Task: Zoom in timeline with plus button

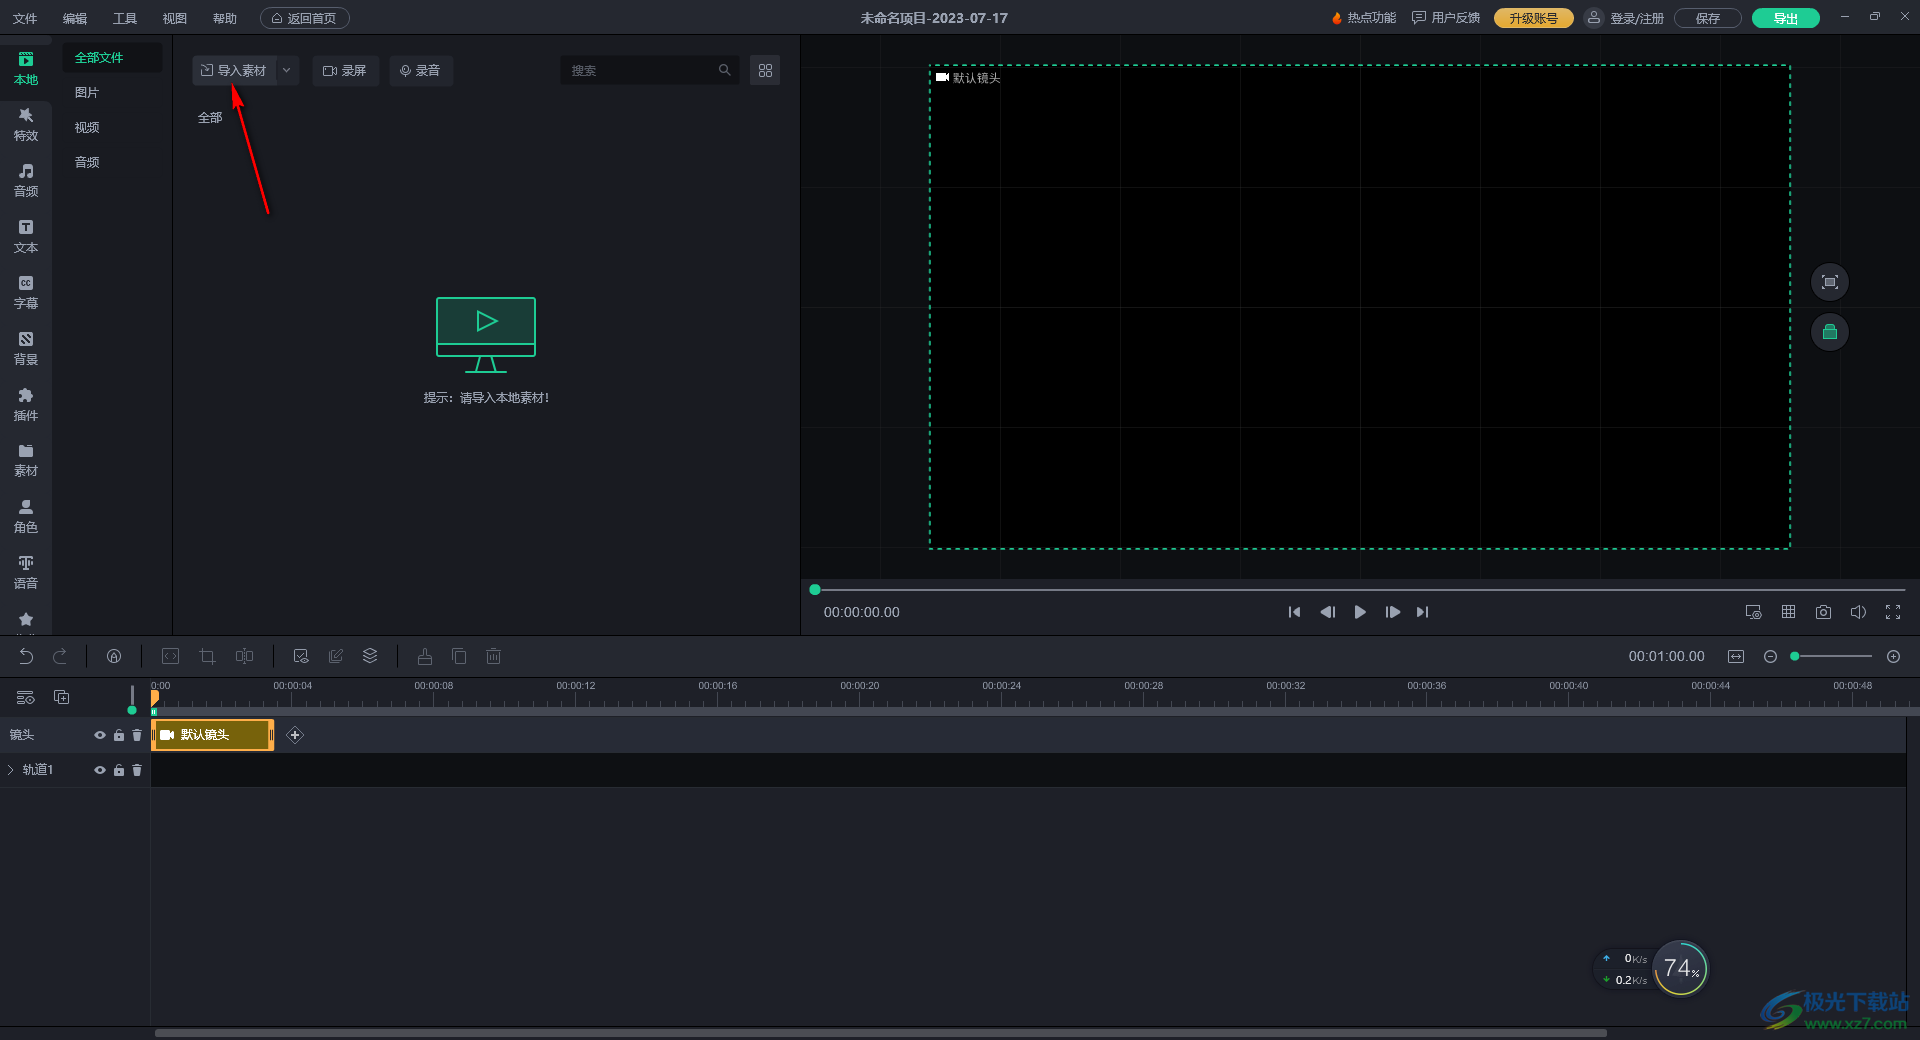Action: click(x=1893, y=656)
